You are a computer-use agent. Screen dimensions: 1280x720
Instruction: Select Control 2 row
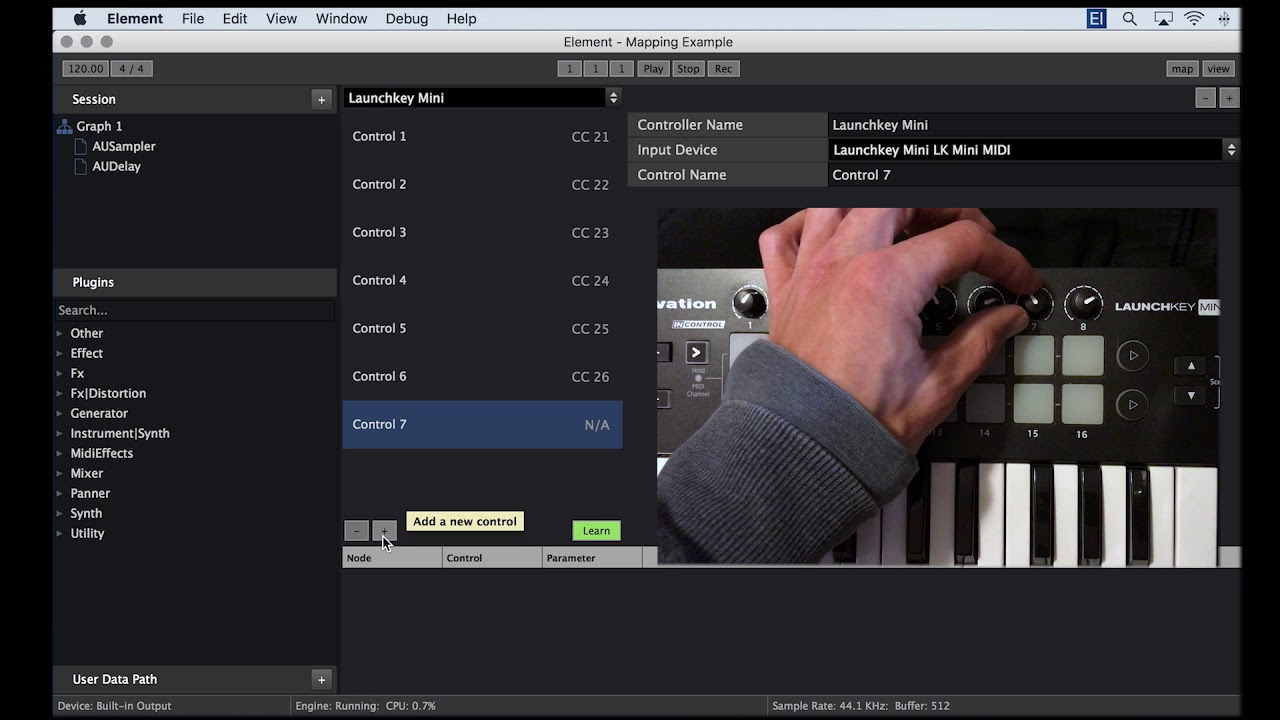(x=482, y=185)
